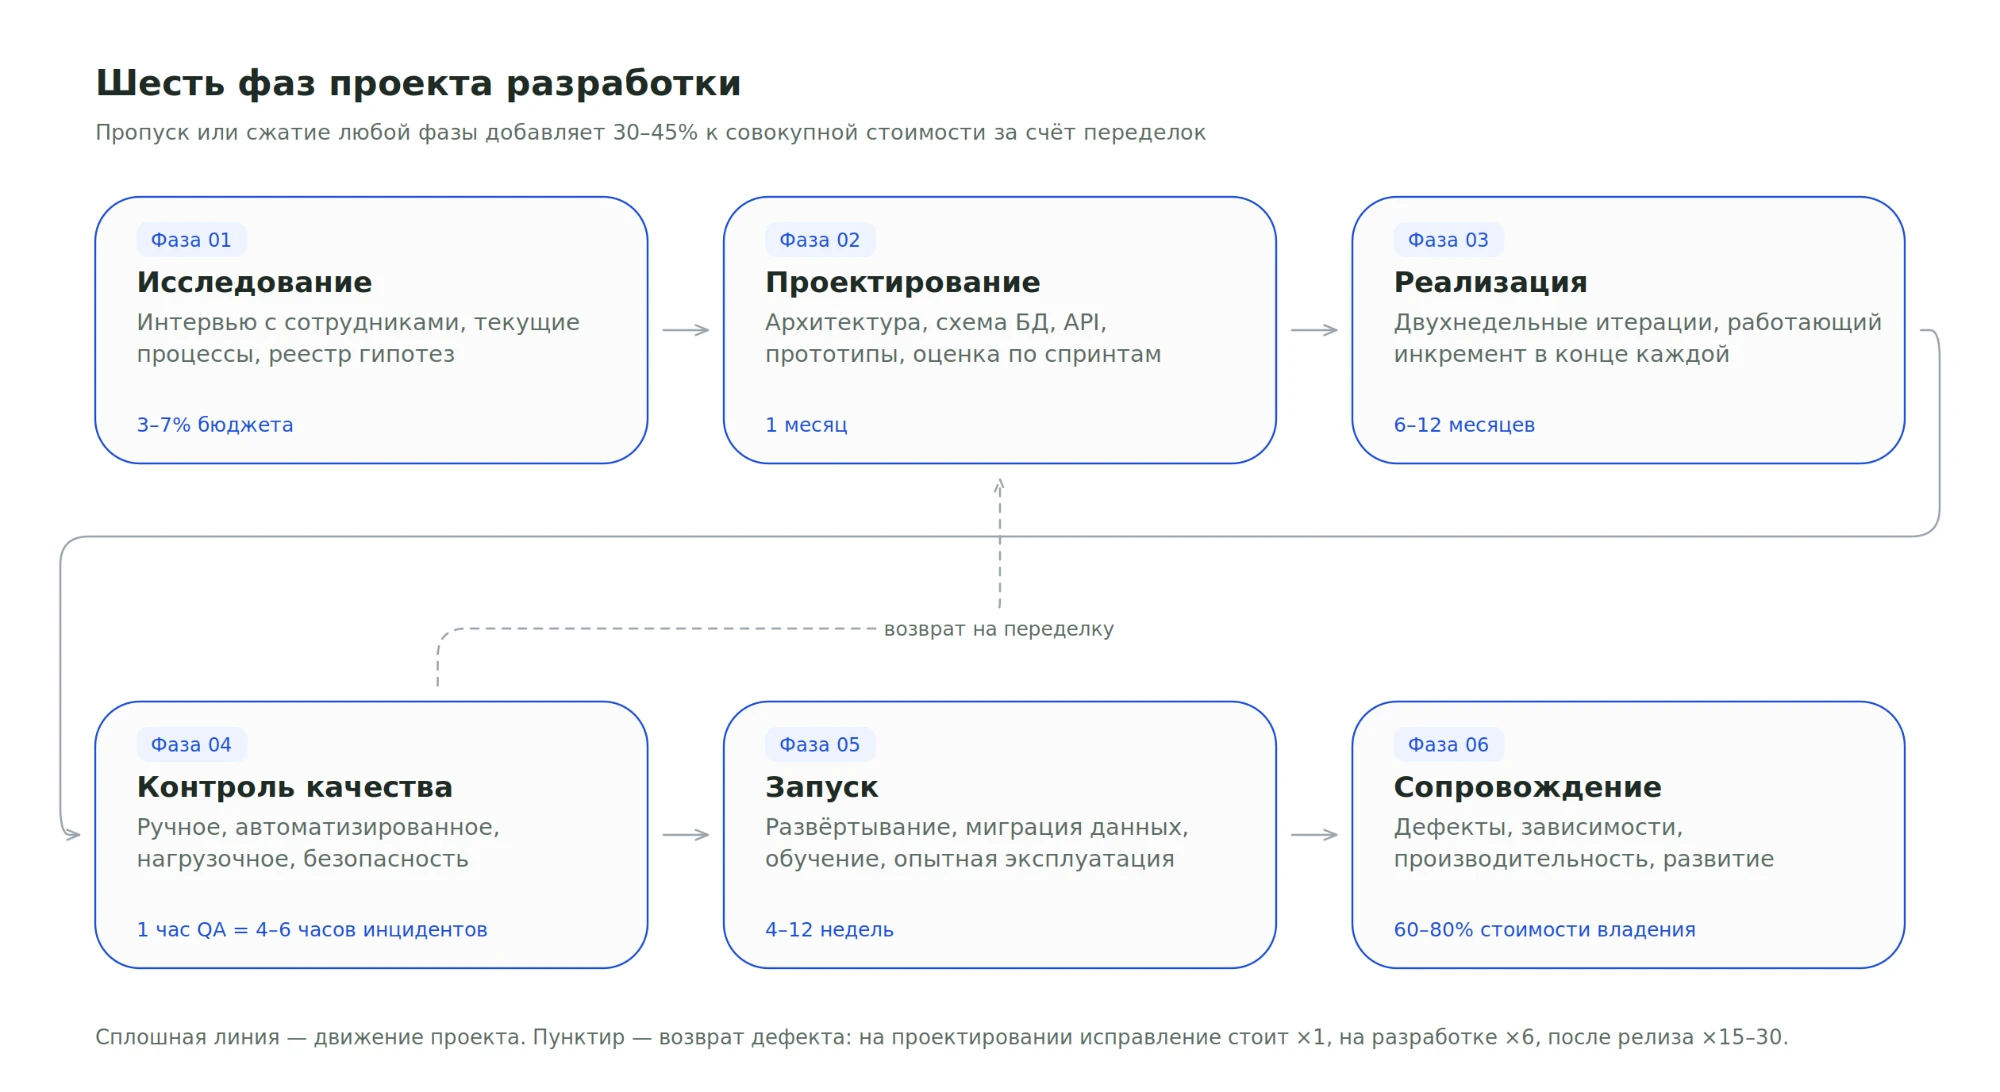Click the description "Развёртывание, миграция данных, обучение"
Screen dimensions: 2000x1092
[977, 843]
